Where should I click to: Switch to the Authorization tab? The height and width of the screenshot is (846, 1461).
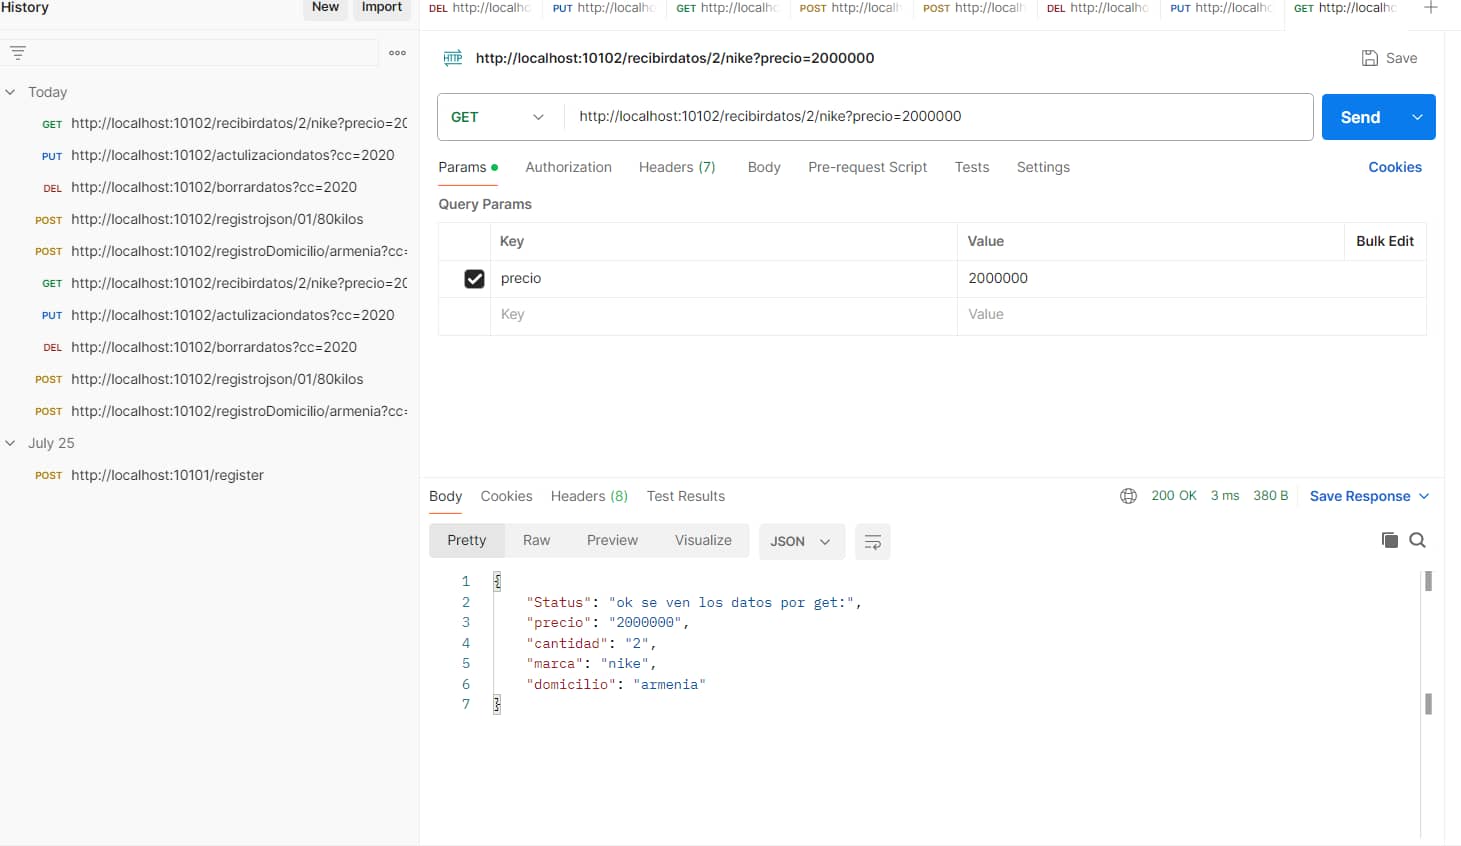click(568, 167)
